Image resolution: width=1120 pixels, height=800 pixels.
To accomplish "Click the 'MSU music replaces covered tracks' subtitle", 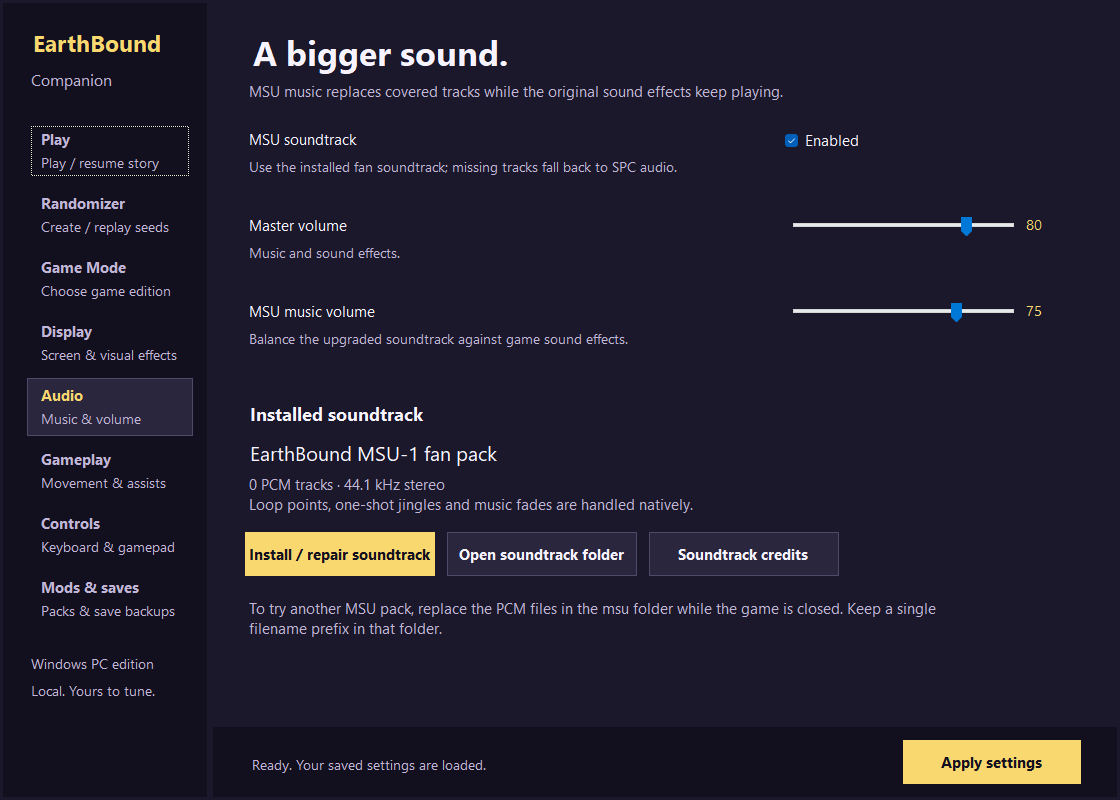I will point(516,92).
